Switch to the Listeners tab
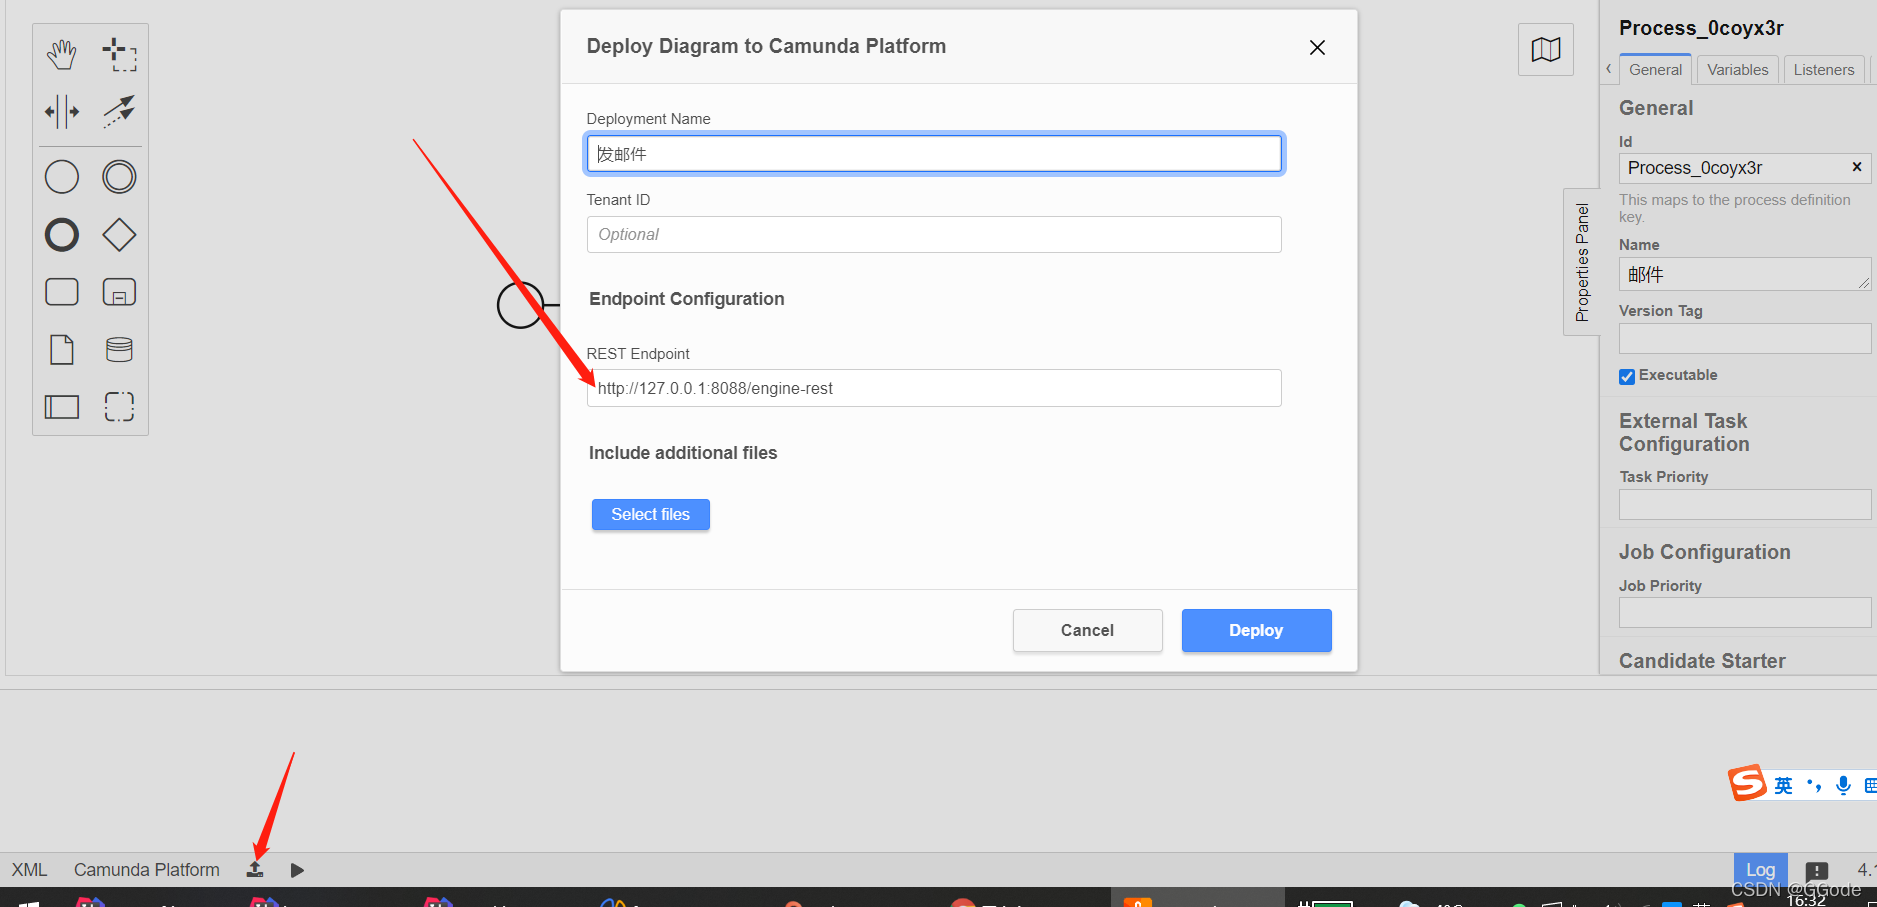Viewport: 1877px width, 907px height. tap(1824, 70)
